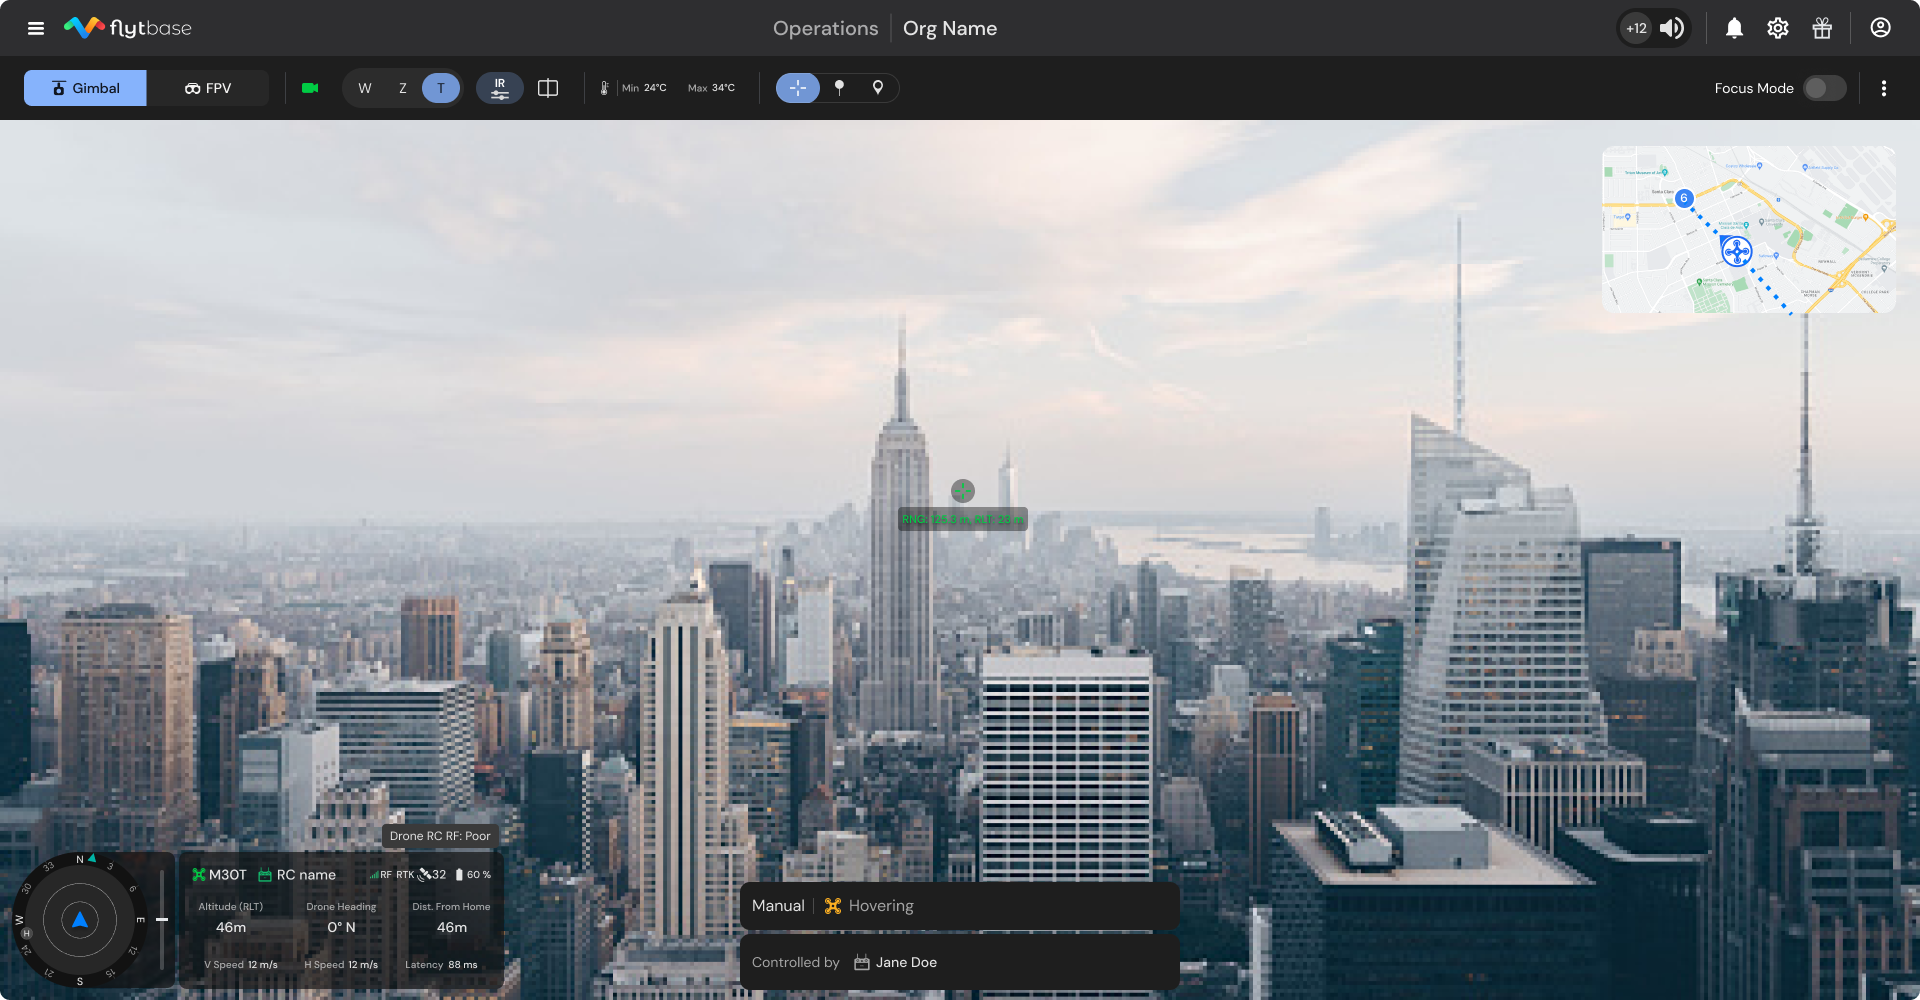1920x1000 pixels.
Task: Select the W wide lens
Action: 365,88
